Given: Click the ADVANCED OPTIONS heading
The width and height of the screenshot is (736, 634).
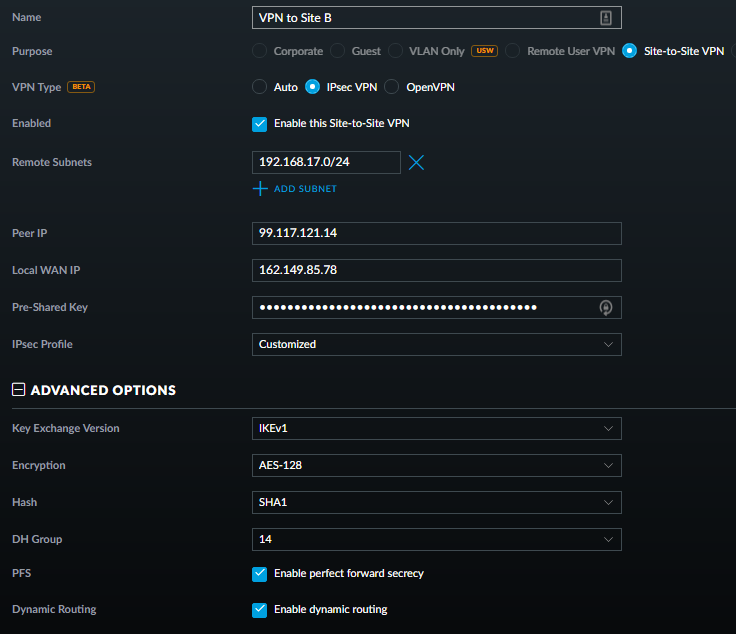Looking at the screenshot, I should pos(103,390).
